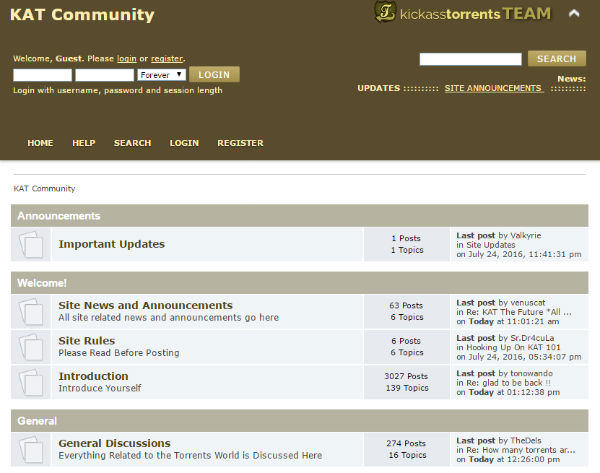
Task: Open Re: How many torrents last post
Action: coord(521,450)
